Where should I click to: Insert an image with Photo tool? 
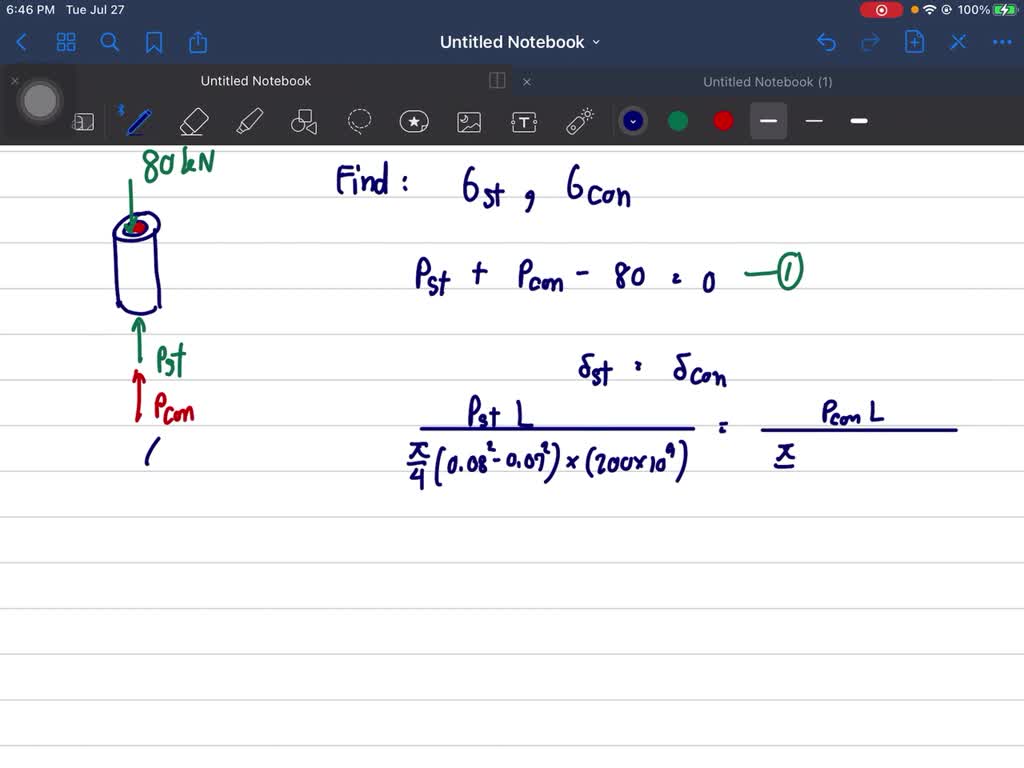point(469,122)
